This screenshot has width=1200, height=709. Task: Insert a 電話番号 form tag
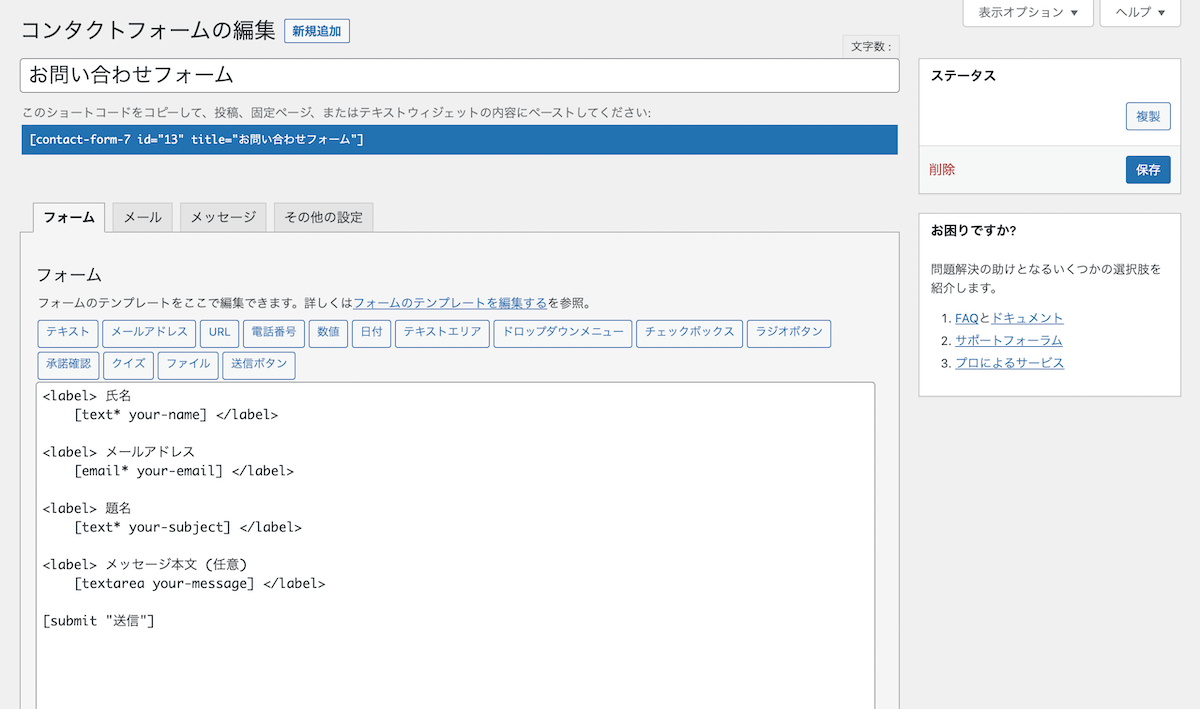point(273,334)
